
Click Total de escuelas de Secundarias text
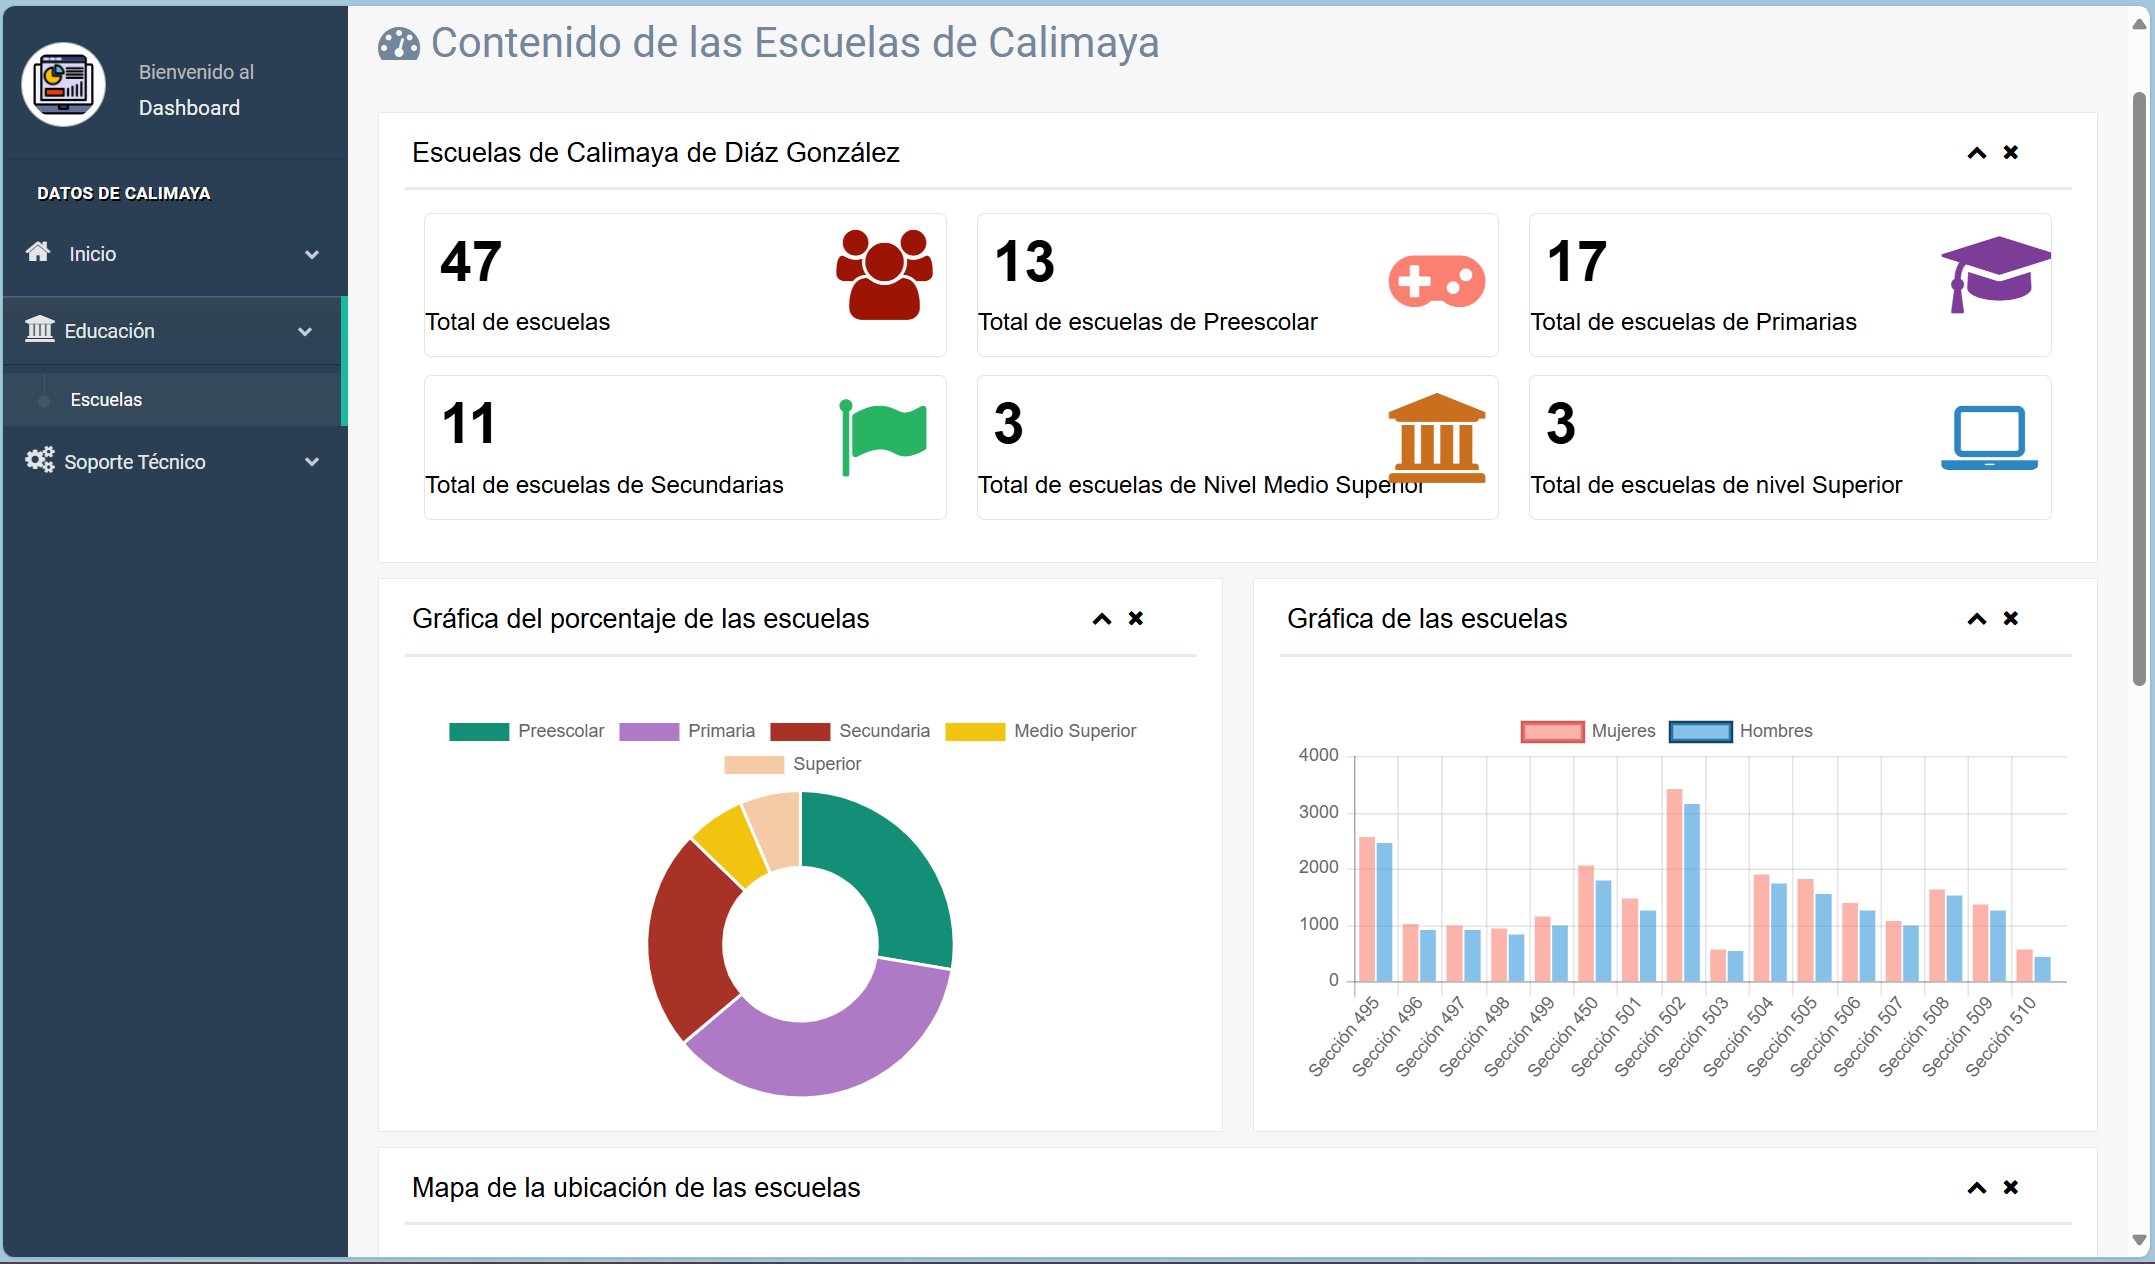tap(604, 485)
